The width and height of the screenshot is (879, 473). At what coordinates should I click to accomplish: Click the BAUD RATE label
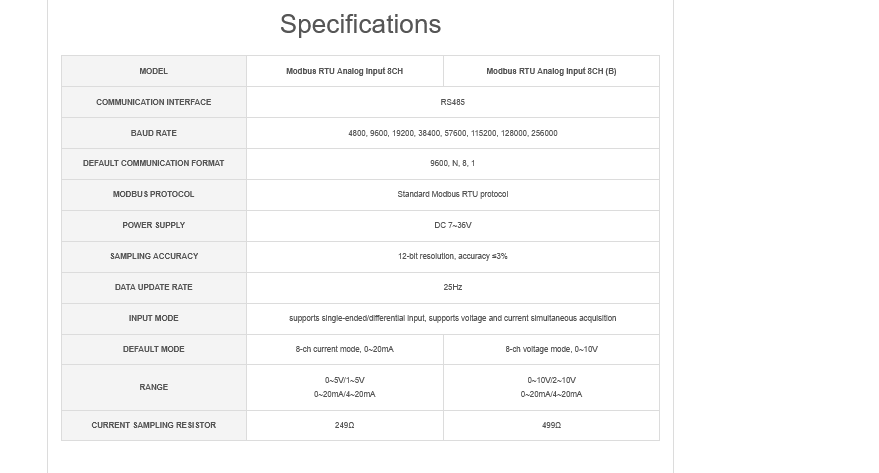154,133
